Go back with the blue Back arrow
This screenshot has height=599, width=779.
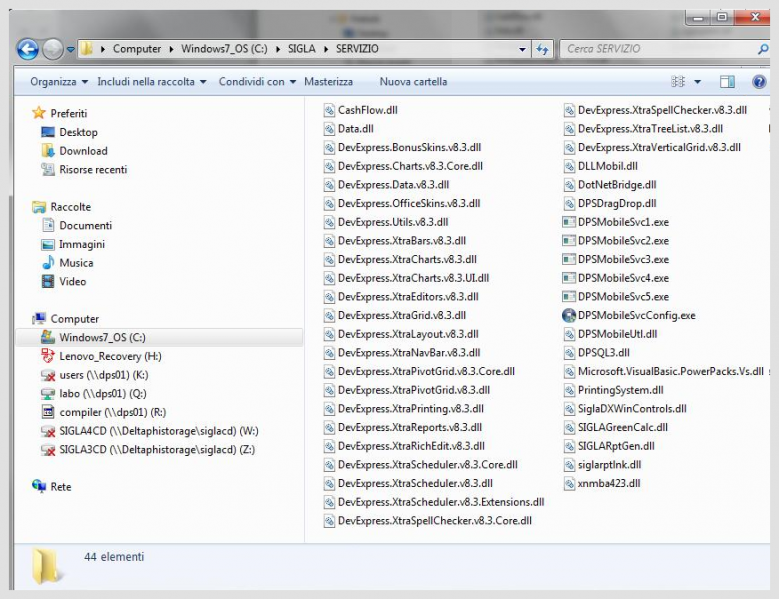[x=27, y=49]
